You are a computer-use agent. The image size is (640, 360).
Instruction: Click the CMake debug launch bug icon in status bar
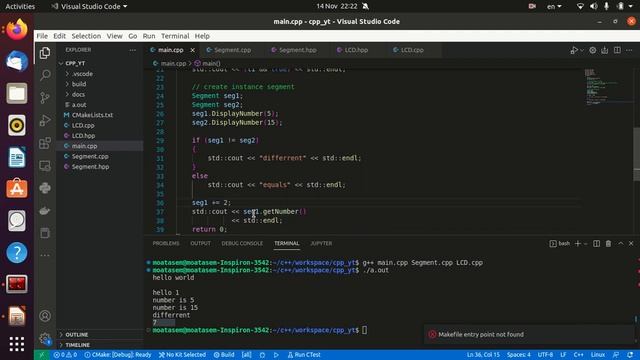262,355
